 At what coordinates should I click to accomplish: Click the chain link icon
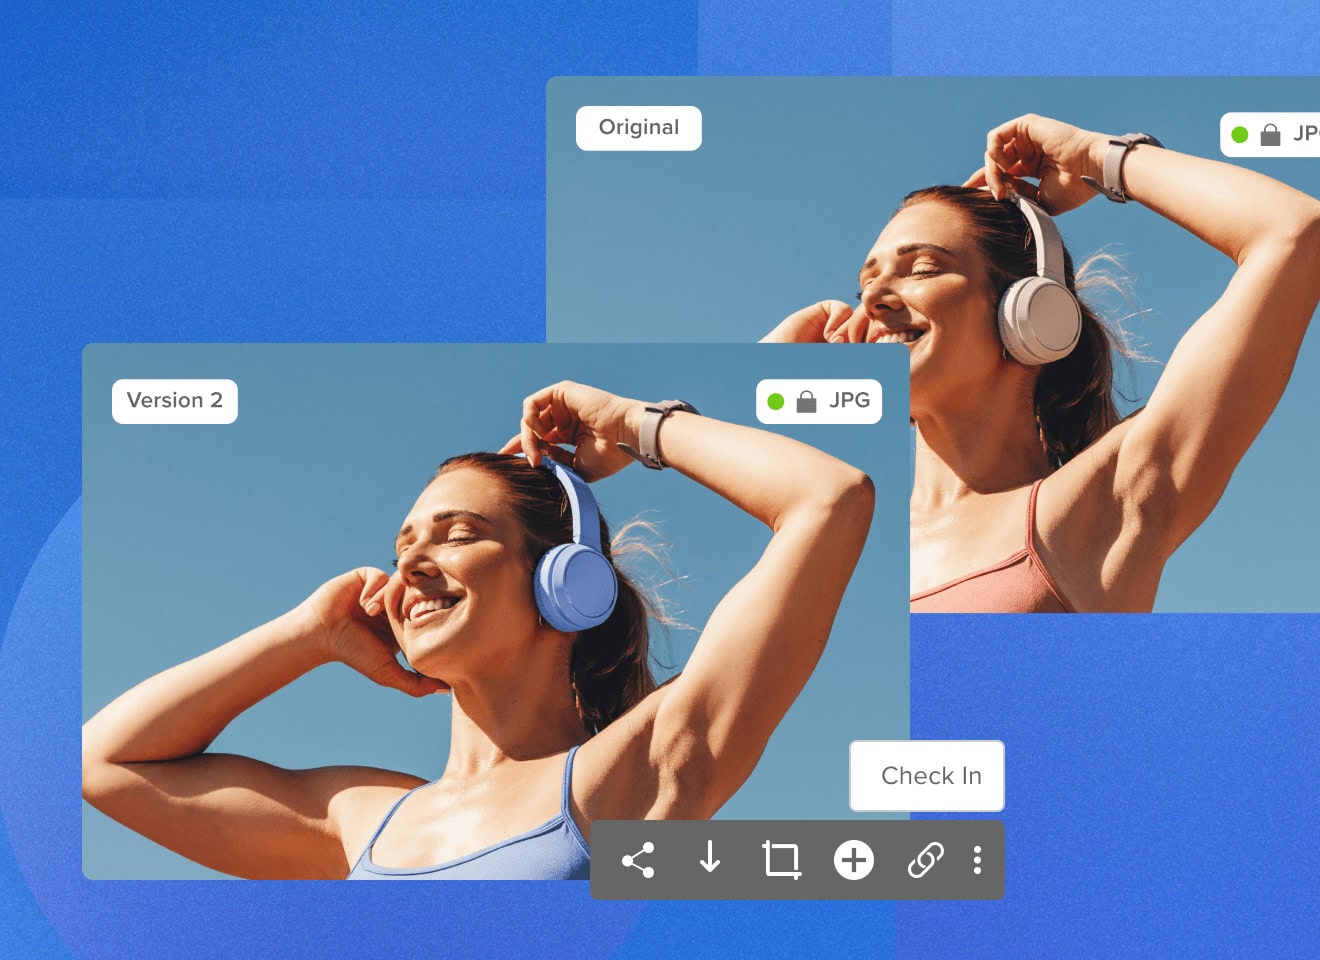(925, 860)
